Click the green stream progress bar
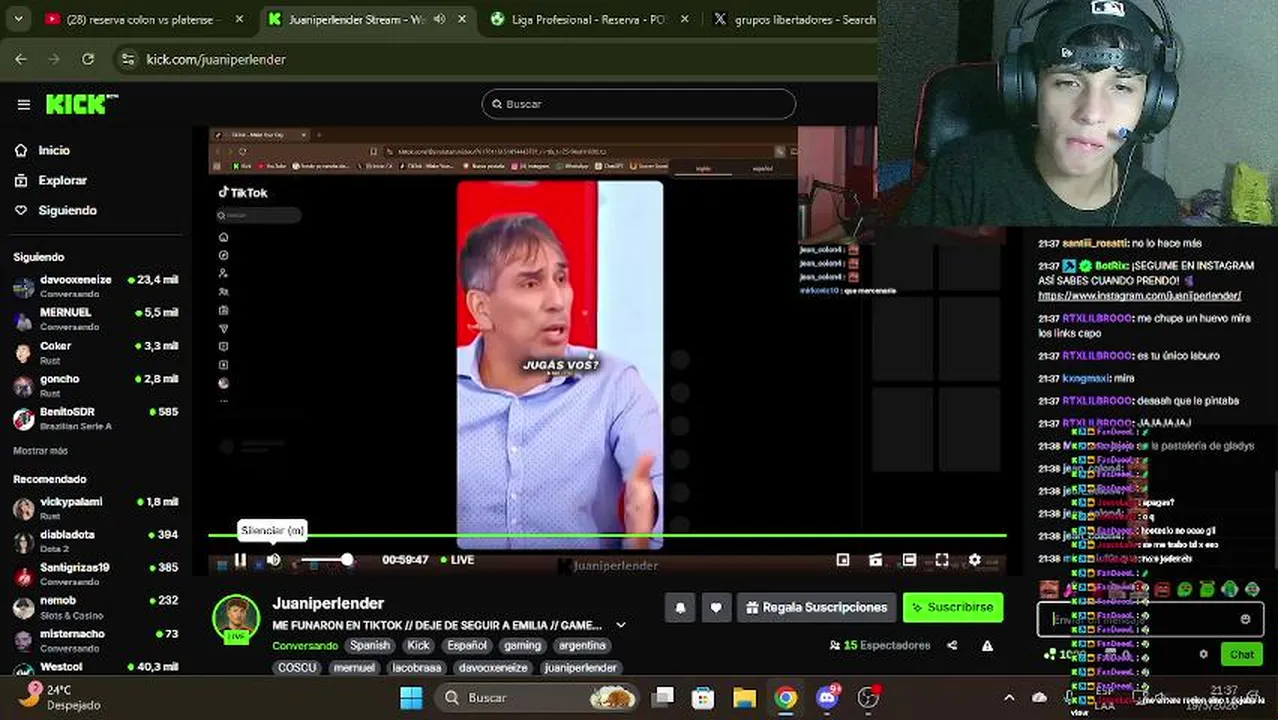 [x=607, y=537]
